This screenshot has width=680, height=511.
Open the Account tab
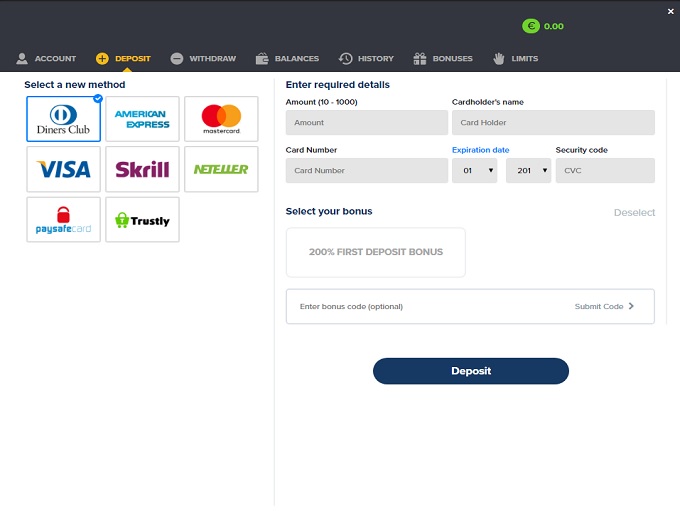[x=46, y=59]
